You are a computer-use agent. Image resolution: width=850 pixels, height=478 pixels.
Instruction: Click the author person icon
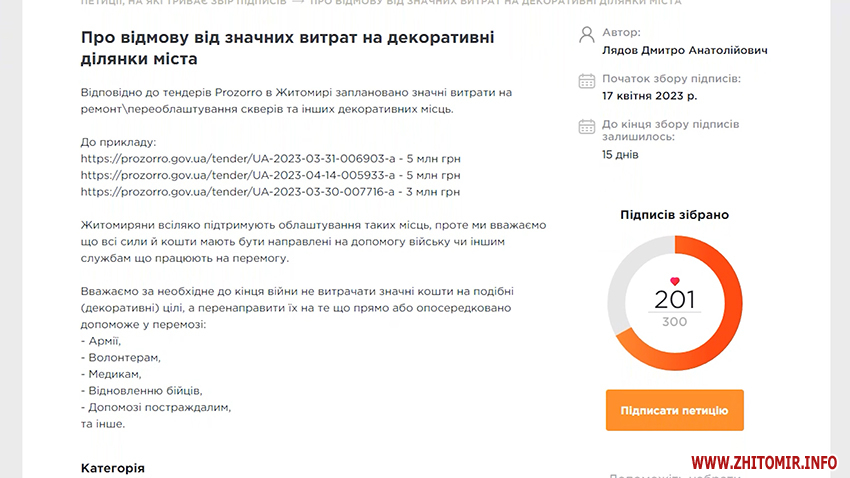pyautogui.click(x=586, y=35)
